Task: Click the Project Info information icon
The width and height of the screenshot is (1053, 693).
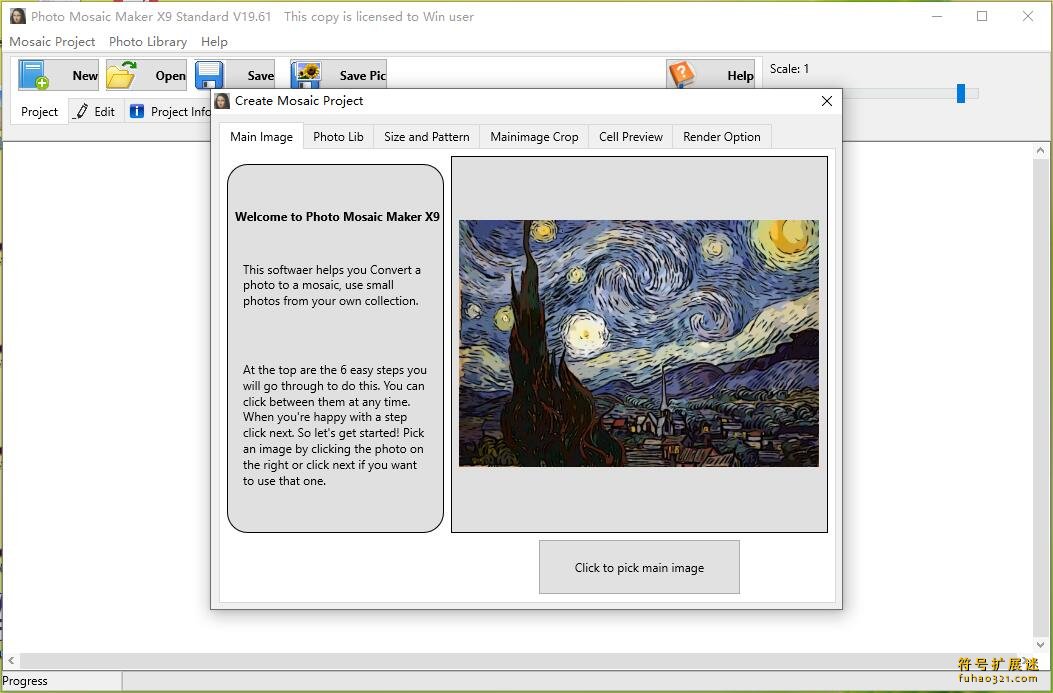Action: click(x=136, y=111)
